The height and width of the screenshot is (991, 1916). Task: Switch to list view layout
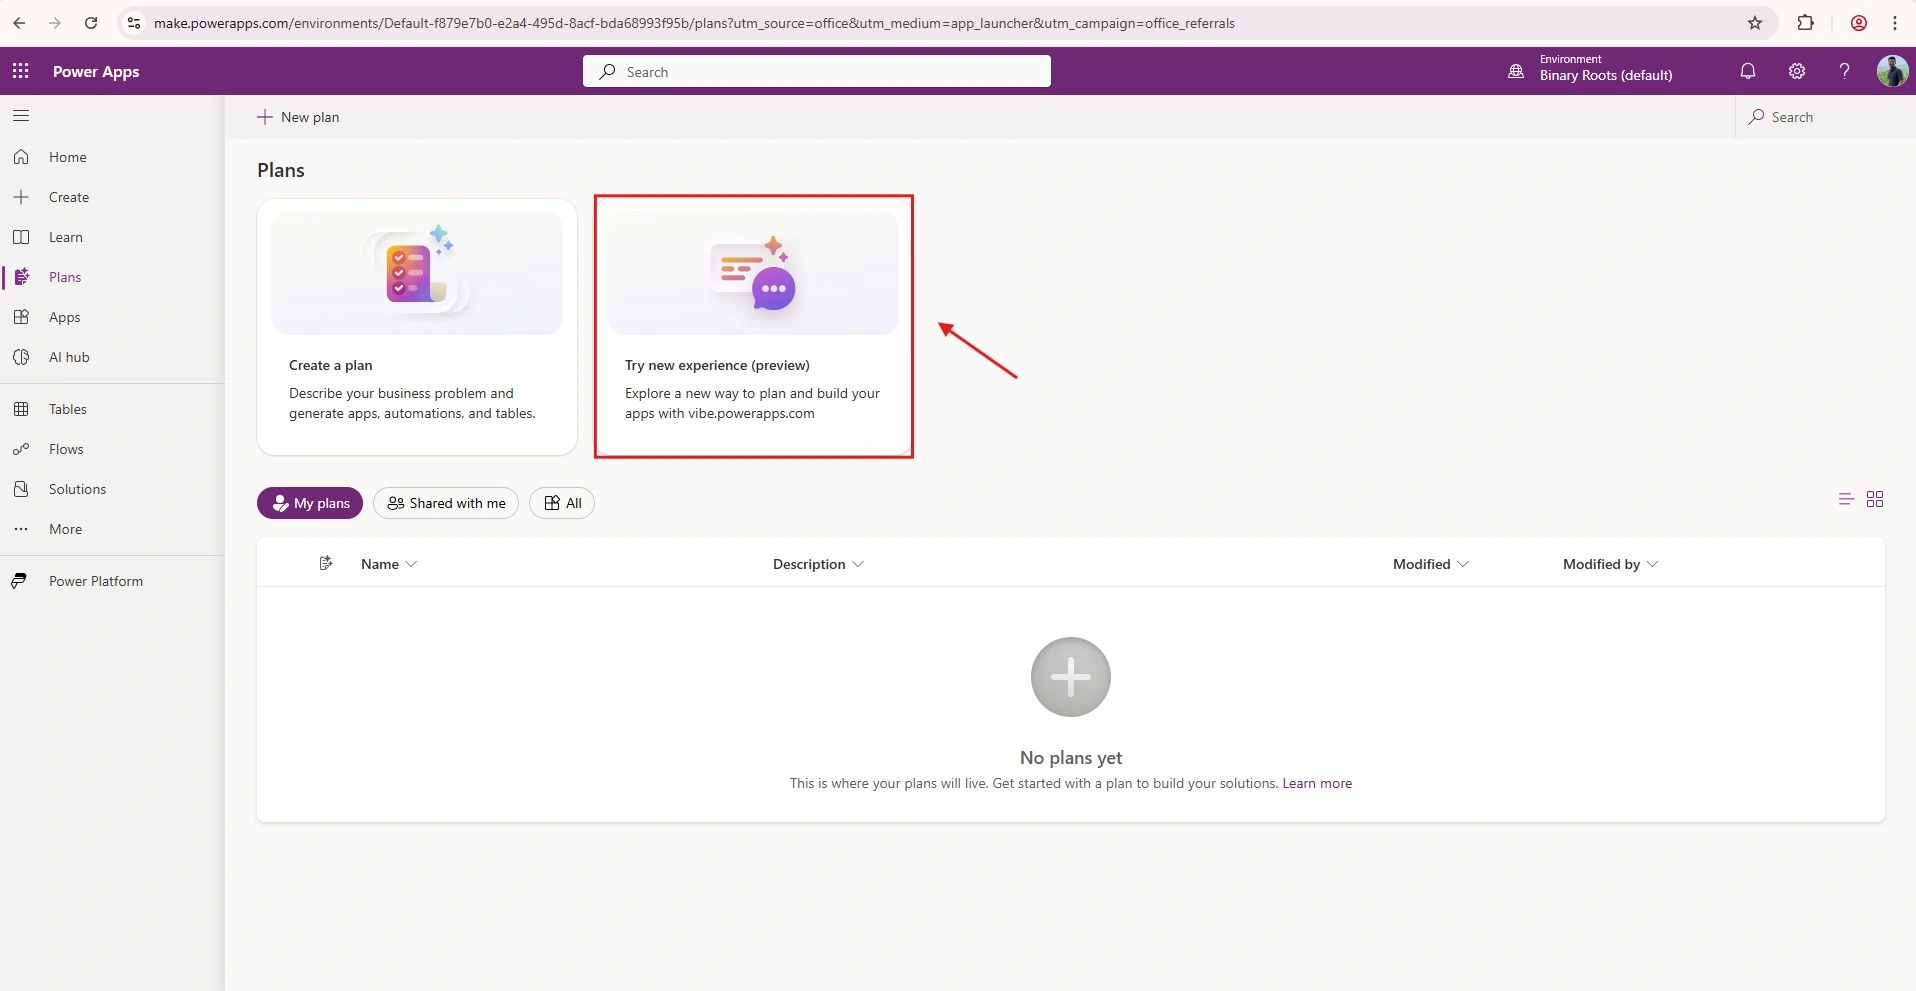1846,499
